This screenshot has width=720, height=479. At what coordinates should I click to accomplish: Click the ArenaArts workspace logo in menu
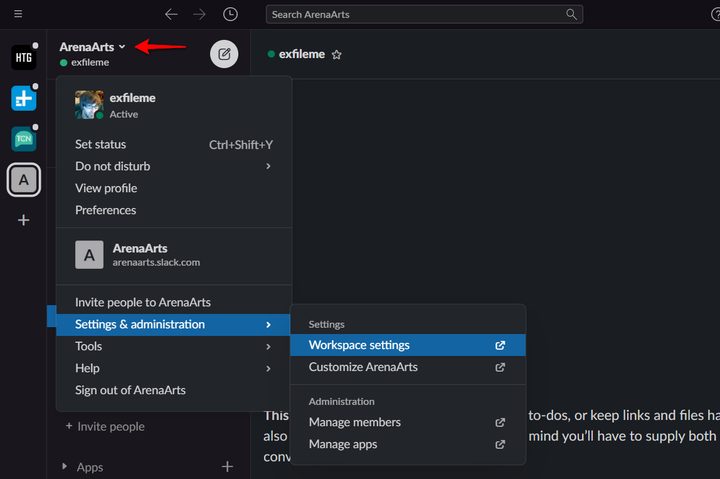(x=89, y=255)
